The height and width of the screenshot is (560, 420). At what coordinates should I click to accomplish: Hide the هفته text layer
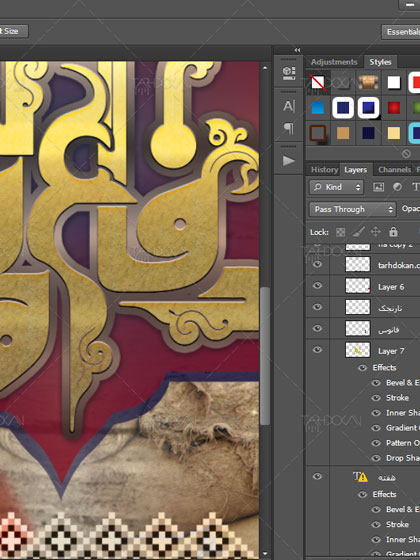317,476
